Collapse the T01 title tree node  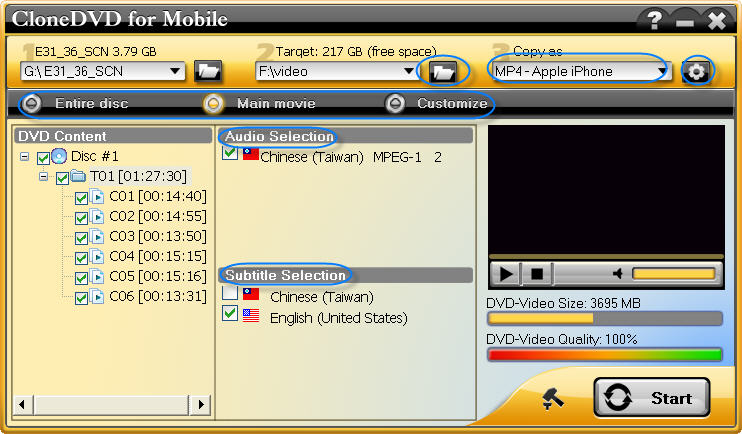(x=44, y=177)
